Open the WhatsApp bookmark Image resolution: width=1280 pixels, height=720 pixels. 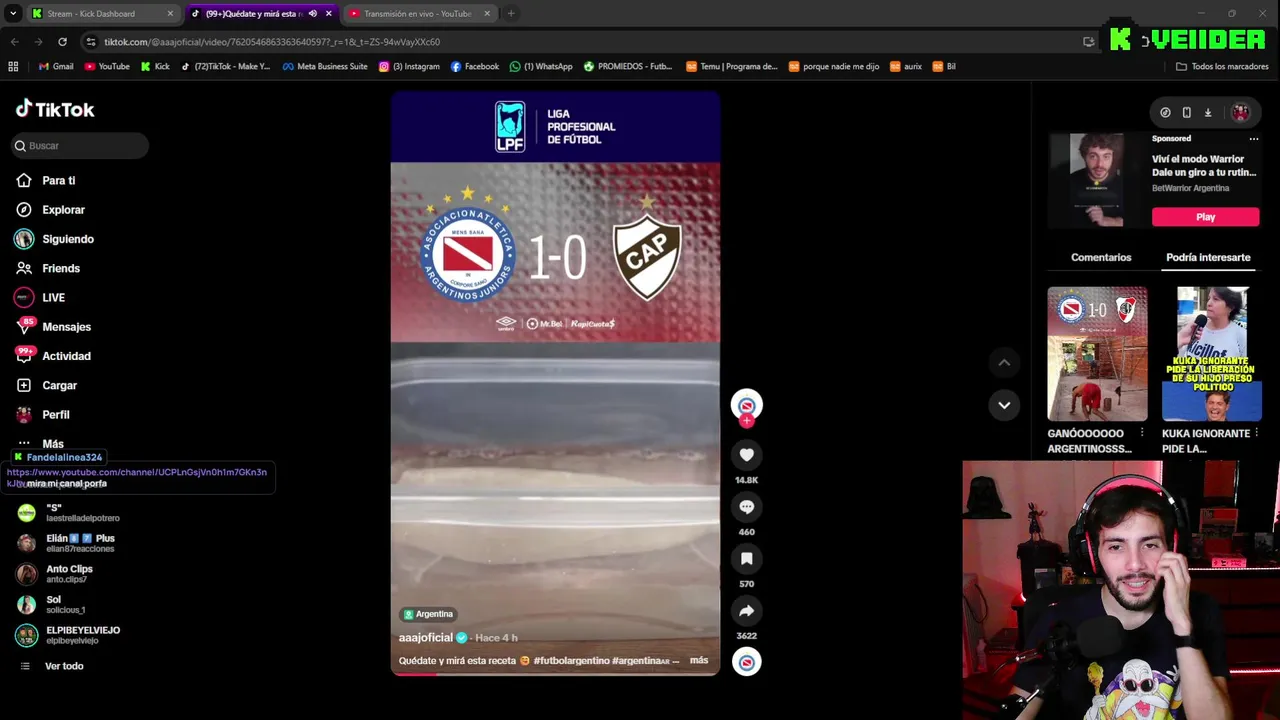pyautogui.click(x=541, y=67)
